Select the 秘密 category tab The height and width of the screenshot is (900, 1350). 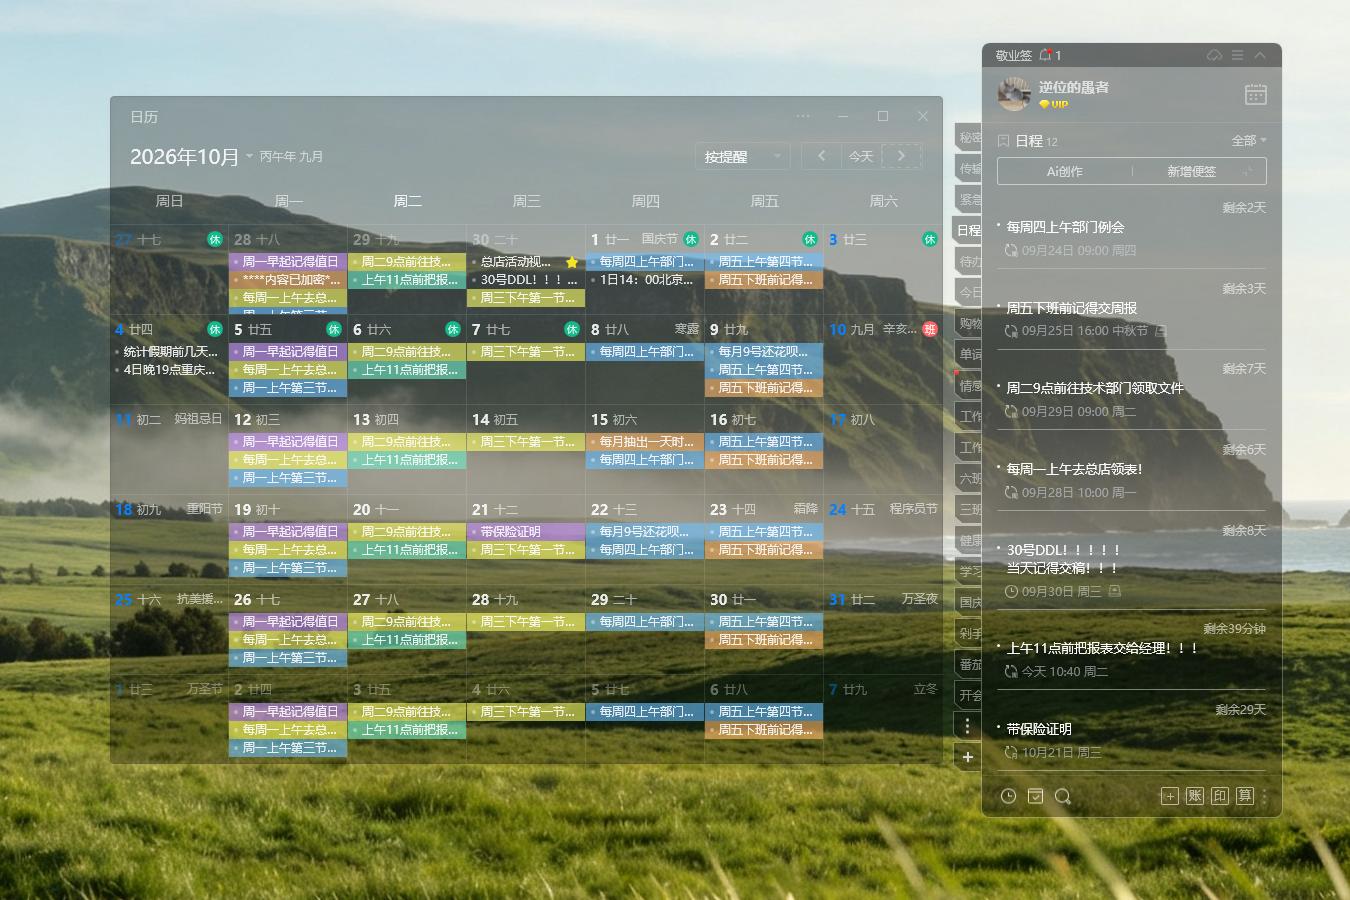pyautogui.click(x=968, y=138)
